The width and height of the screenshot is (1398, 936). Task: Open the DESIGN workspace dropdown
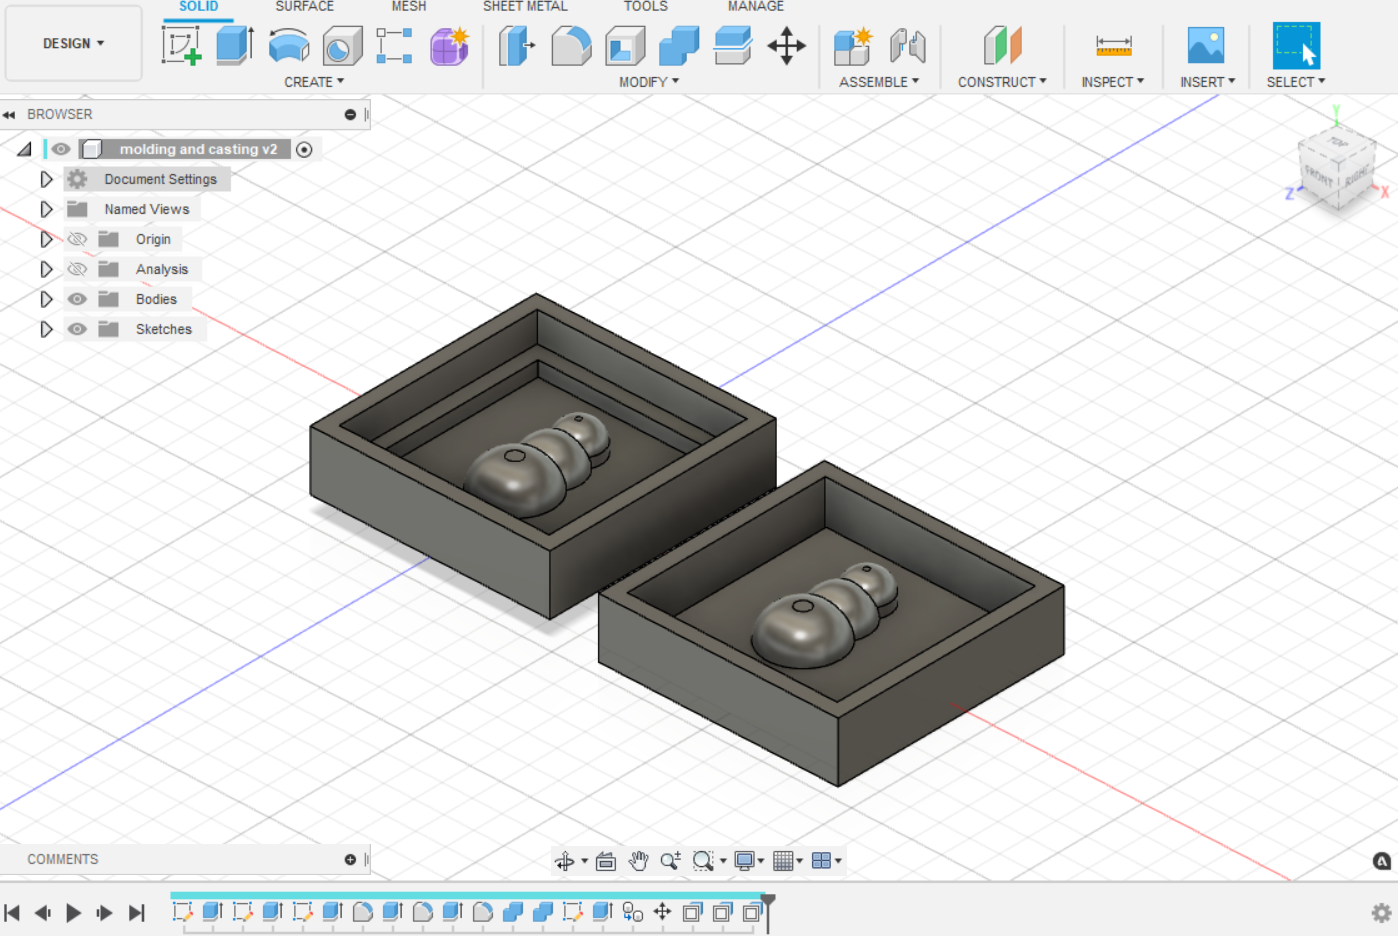pos(73,43)
